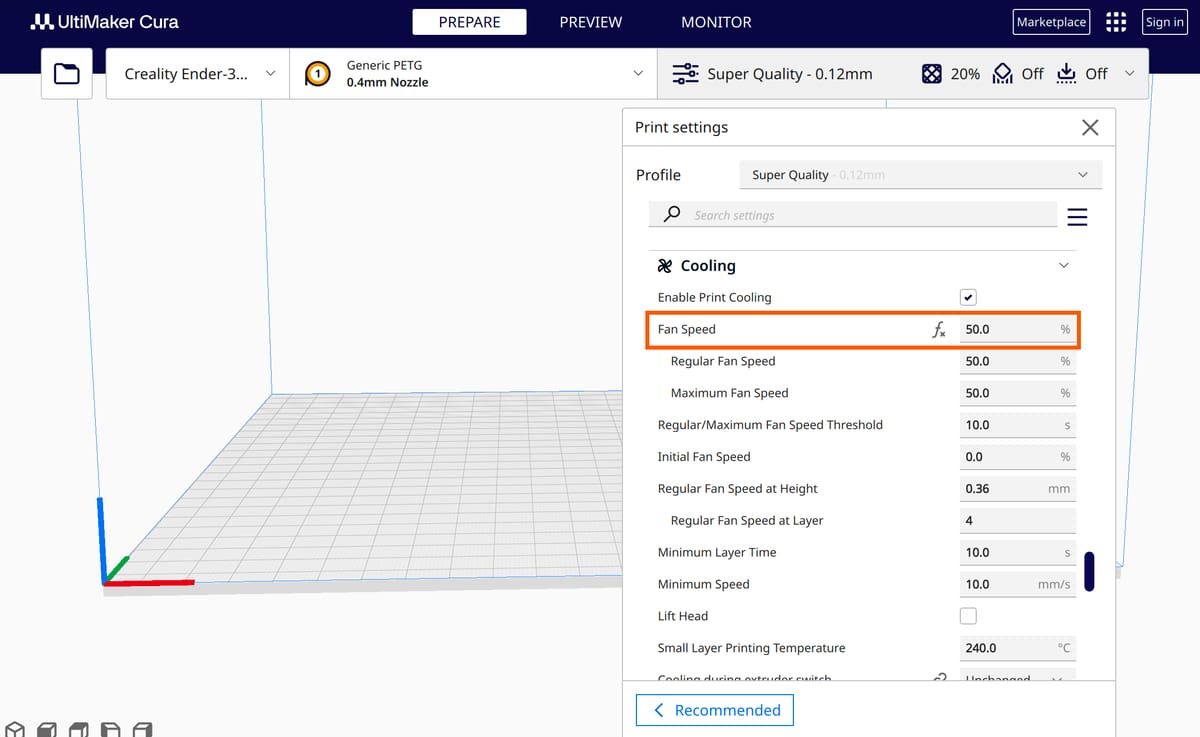Image resolution: width=1200 pixels, height=737 pixels.
Task: Open the Creality Ender-3 printer selector
Action: (198, 74)
